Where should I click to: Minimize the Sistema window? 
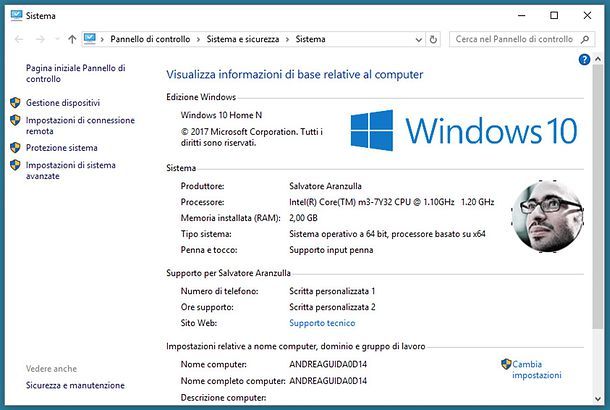point(522,15)
